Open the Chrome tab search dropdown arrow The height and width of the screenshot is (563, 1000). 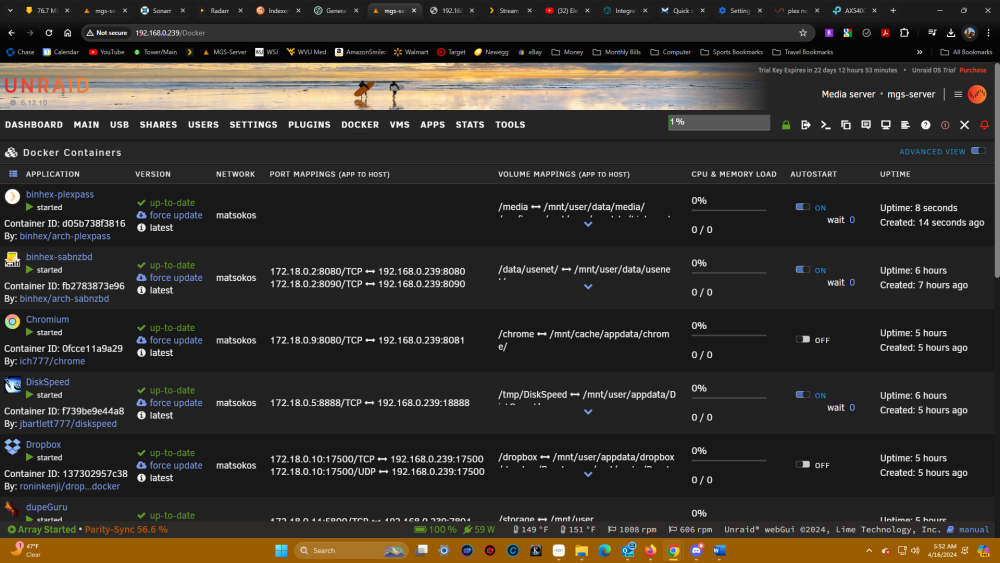tap(9, 10)
